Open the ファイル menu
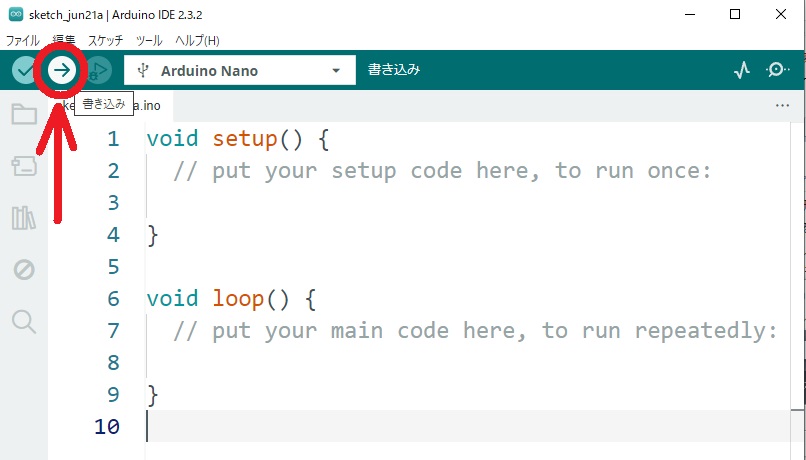This screenshot has width=806, height=460. pos(22,41)
